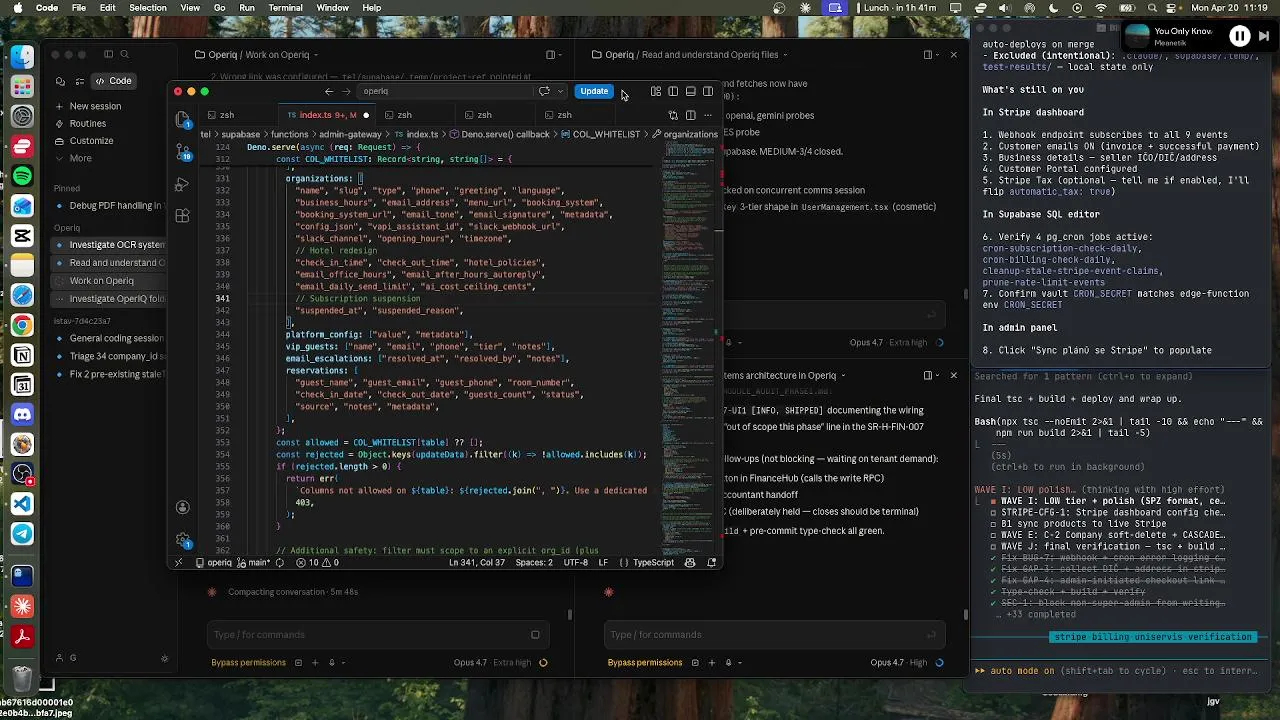Open Spaces: 2 indentation selector
Screen dimensions: 1280x720
coord(534,563)
